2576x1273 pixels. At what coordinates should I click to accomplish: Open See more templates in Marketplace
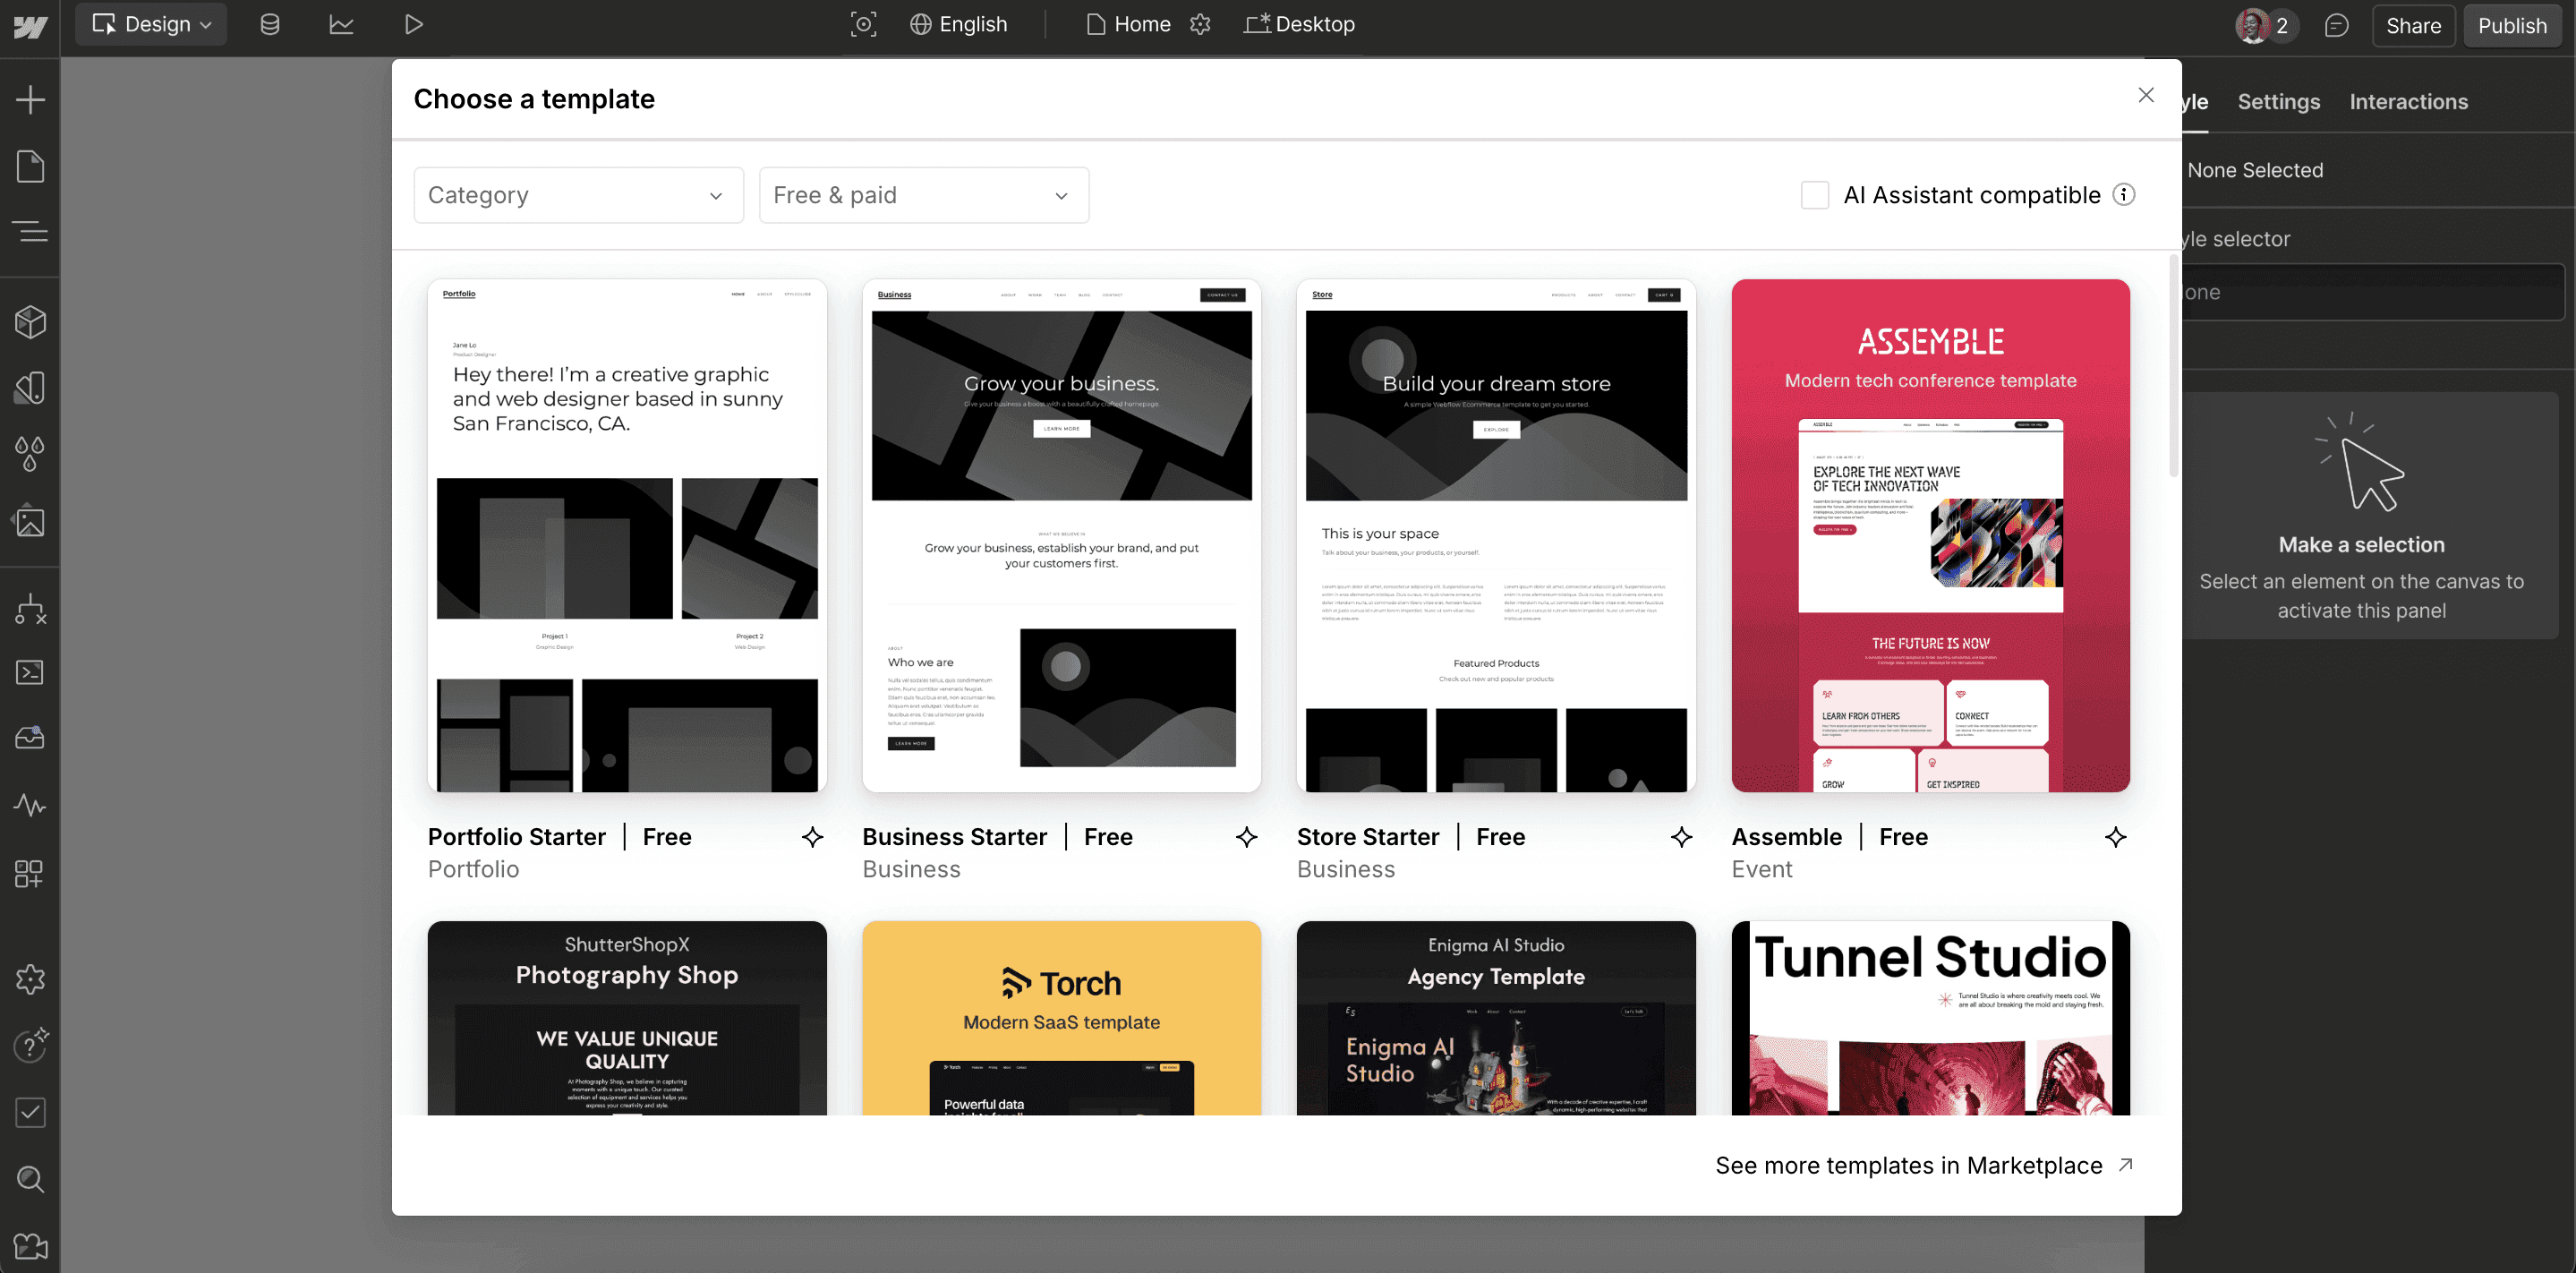[1924, 1165]
